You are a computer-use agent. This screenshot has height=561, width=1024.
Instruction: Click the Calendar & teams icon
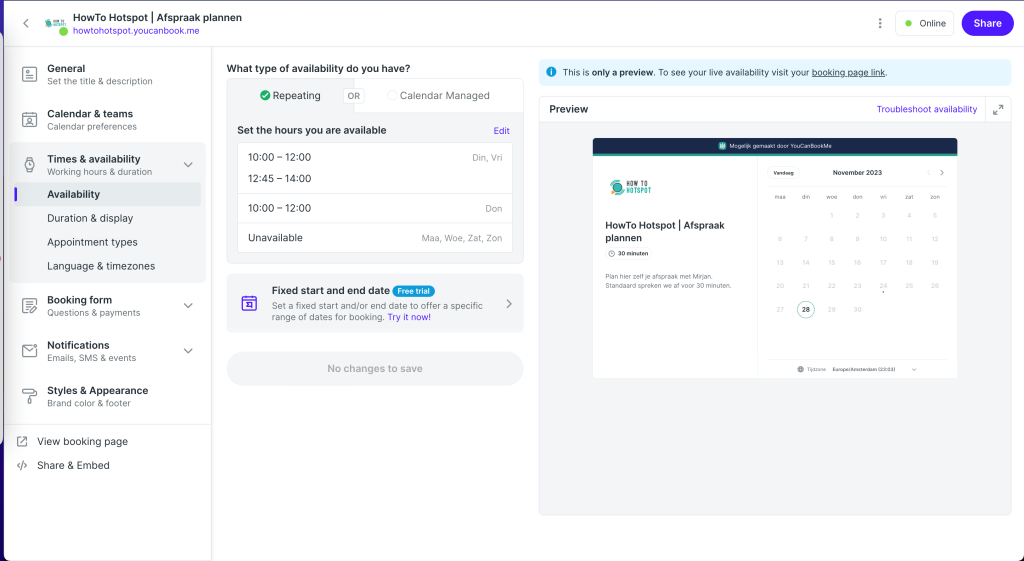pyautogui.click(x=29, y=120)
